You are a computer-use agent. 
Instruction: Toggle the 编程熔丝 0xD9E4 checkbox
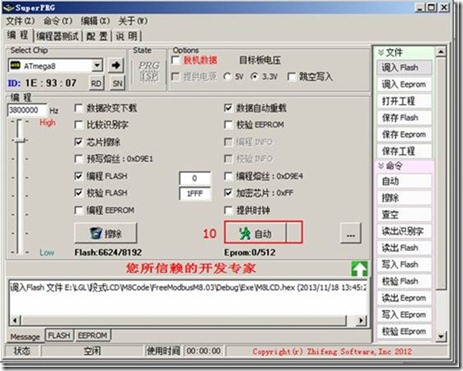[228, 176]
